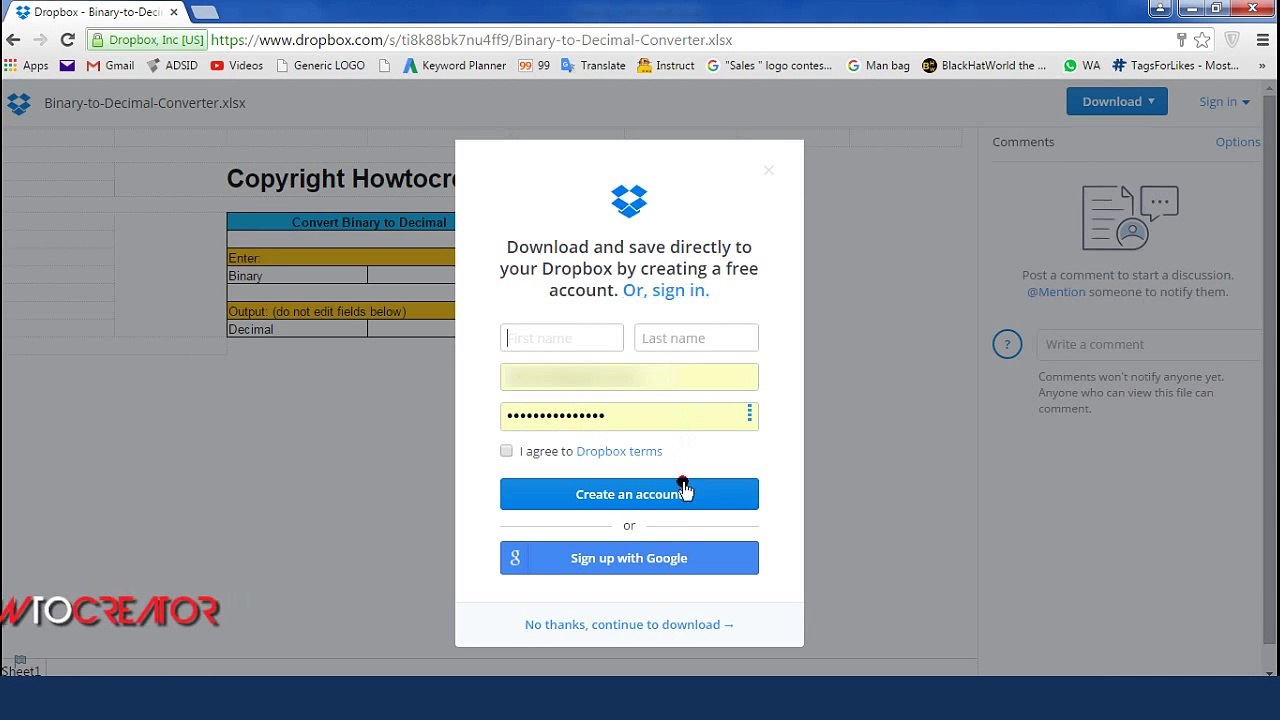Select the Sheet1 spreadsheet tab

(x=21, y=671)
